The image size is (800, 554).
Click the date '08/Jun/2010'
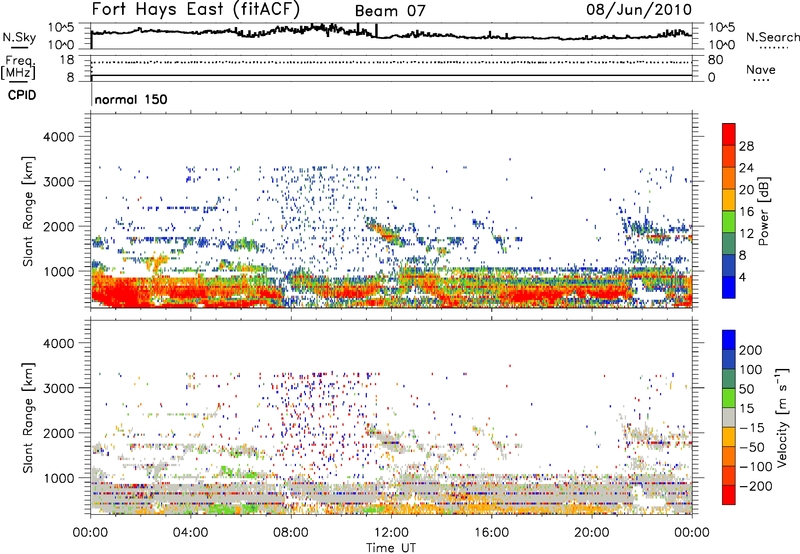639,10
